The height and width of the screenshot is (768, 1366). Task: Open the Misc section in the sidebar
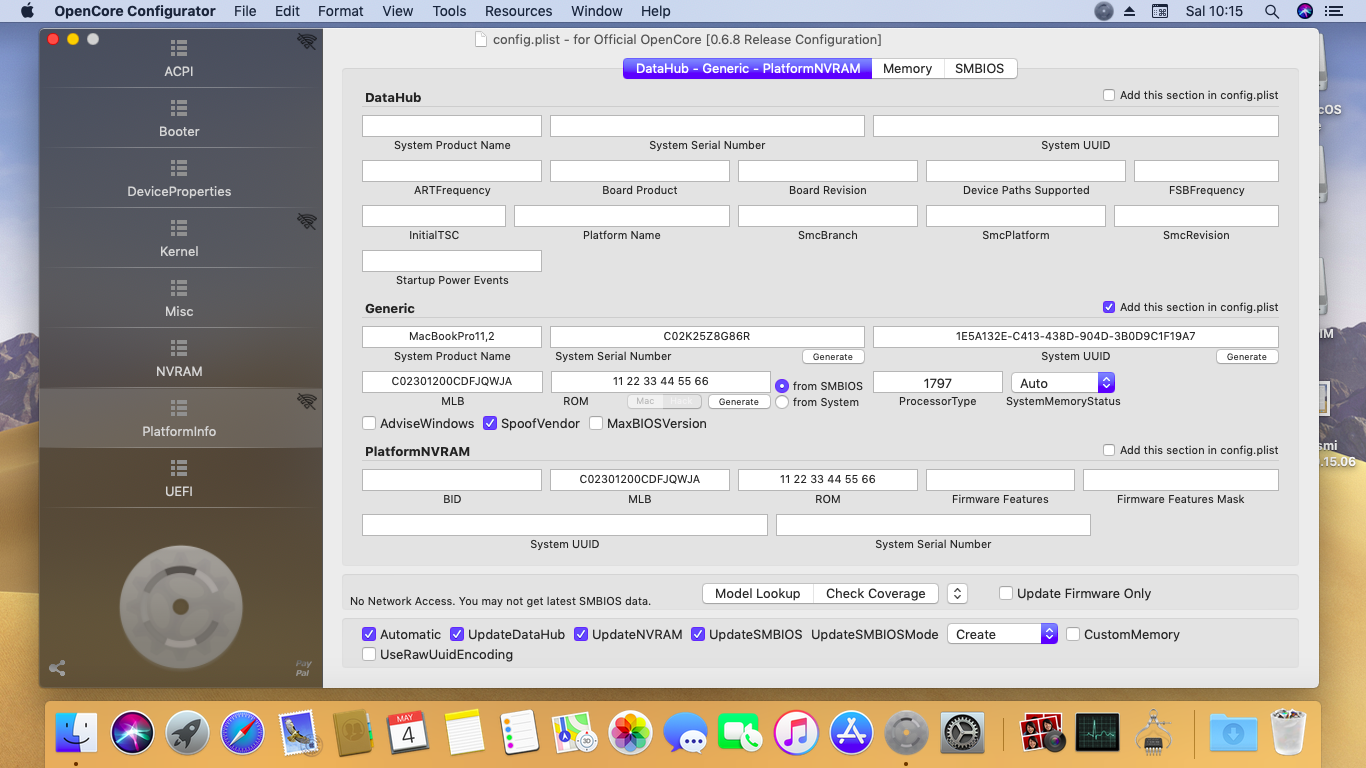(x=180, y=298)
